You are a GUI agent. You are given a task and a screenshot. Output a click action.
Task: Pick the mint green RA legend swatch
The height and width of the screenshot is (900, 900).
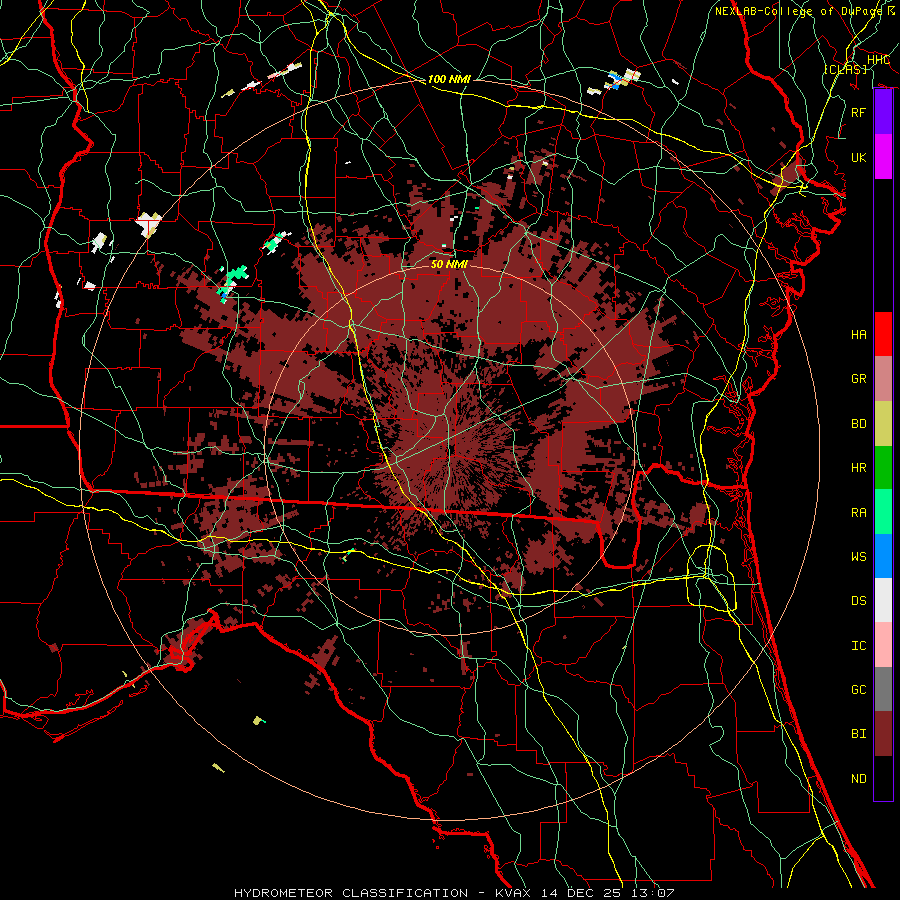(883, 512)
